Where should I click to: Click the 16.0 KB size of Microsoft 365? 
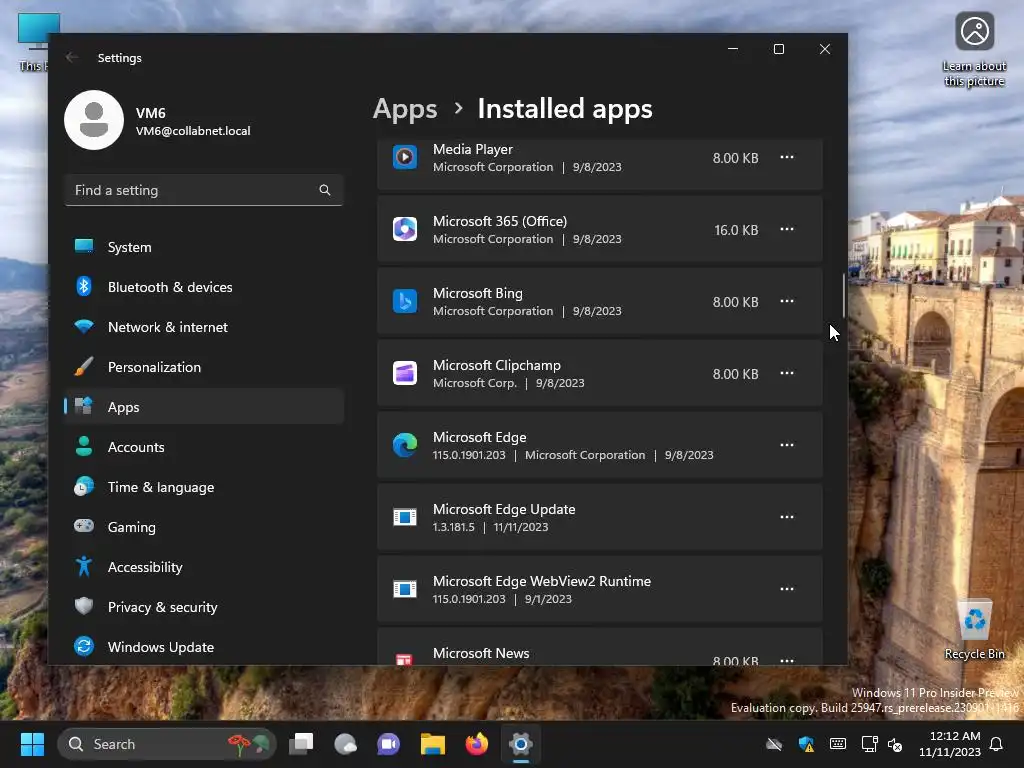pyautogui.click(x=736, y=230)
